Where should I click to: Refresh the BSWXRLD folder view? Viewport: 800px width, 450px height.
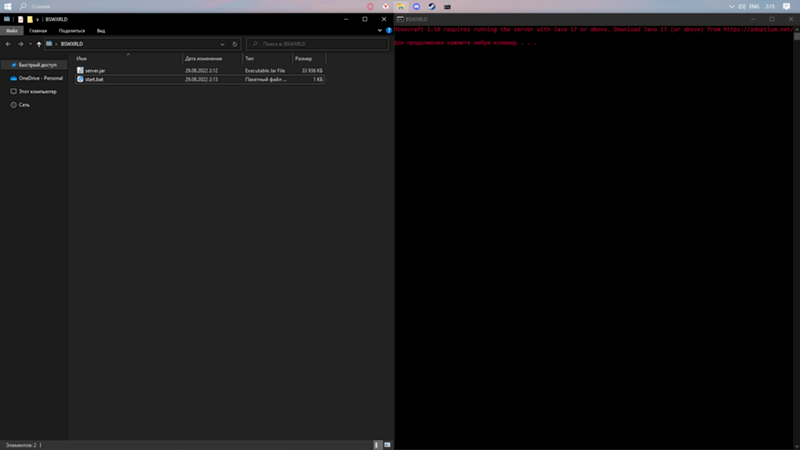(x=235, y=44)
